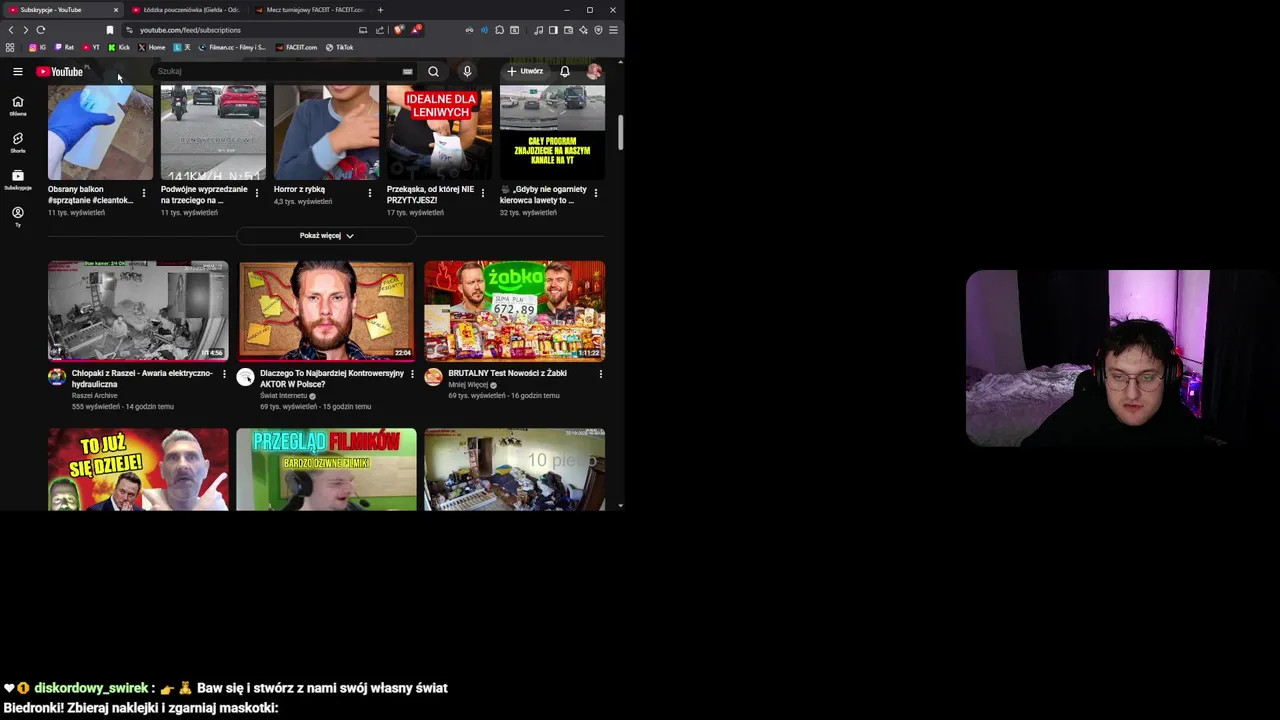Screen dimensions: 1280x720
Task: Open the Filman.cc bookmark
Action: [x=233, y=47]
